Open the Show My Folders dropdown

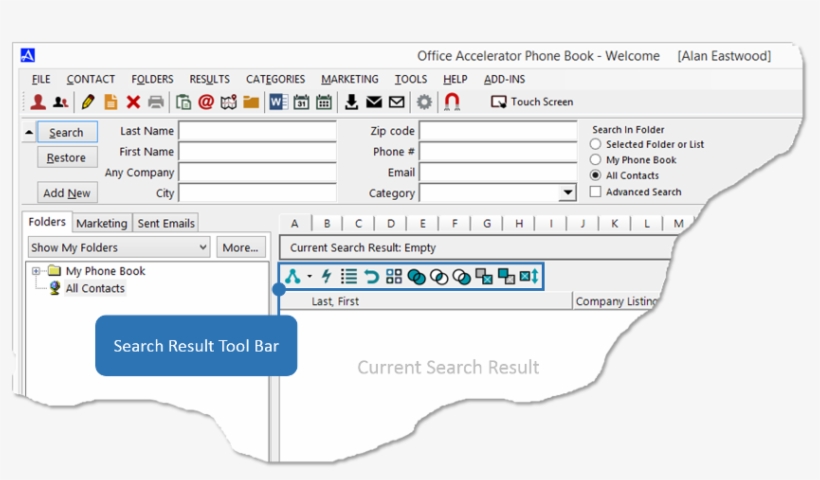coord(119,247)
